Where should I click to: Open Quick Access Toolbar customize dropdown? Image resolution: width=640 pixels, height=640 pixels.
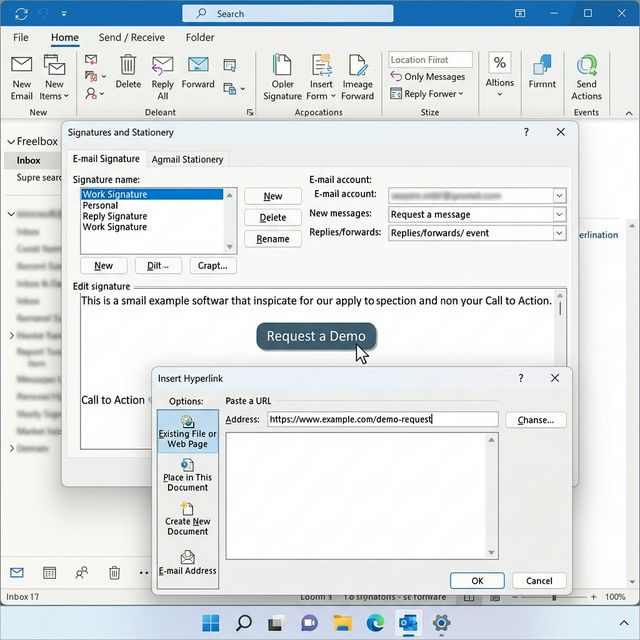[64, 14]
